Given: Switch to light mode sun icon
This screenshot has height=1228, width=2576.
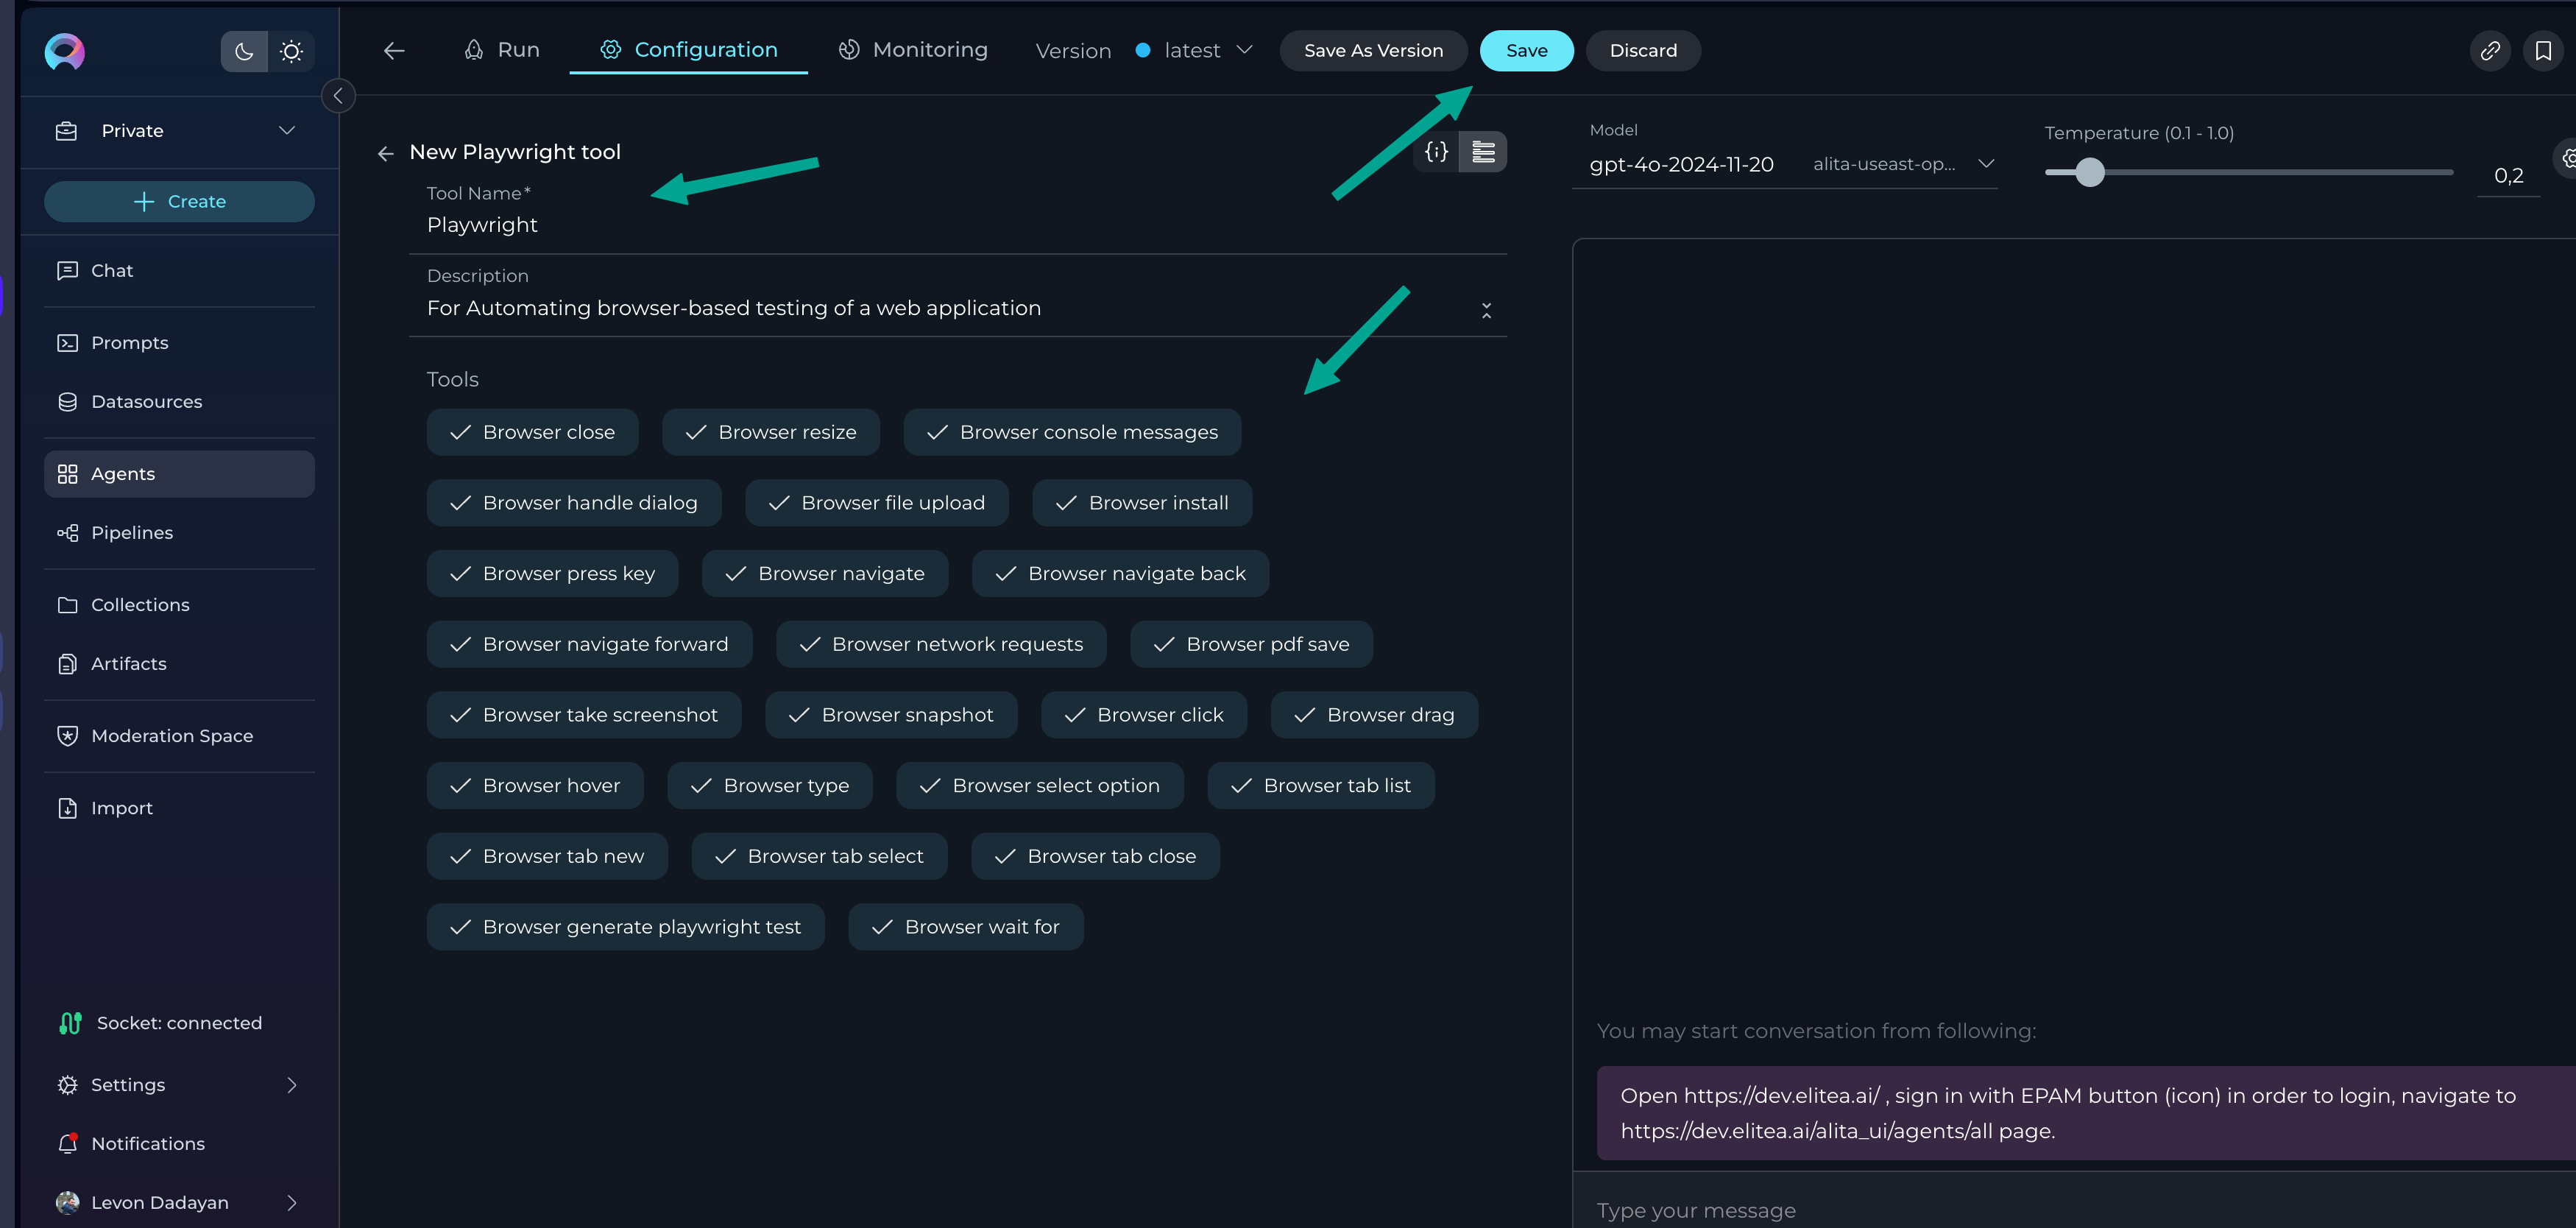Looking at the screenshot, I should click(291, 51).
